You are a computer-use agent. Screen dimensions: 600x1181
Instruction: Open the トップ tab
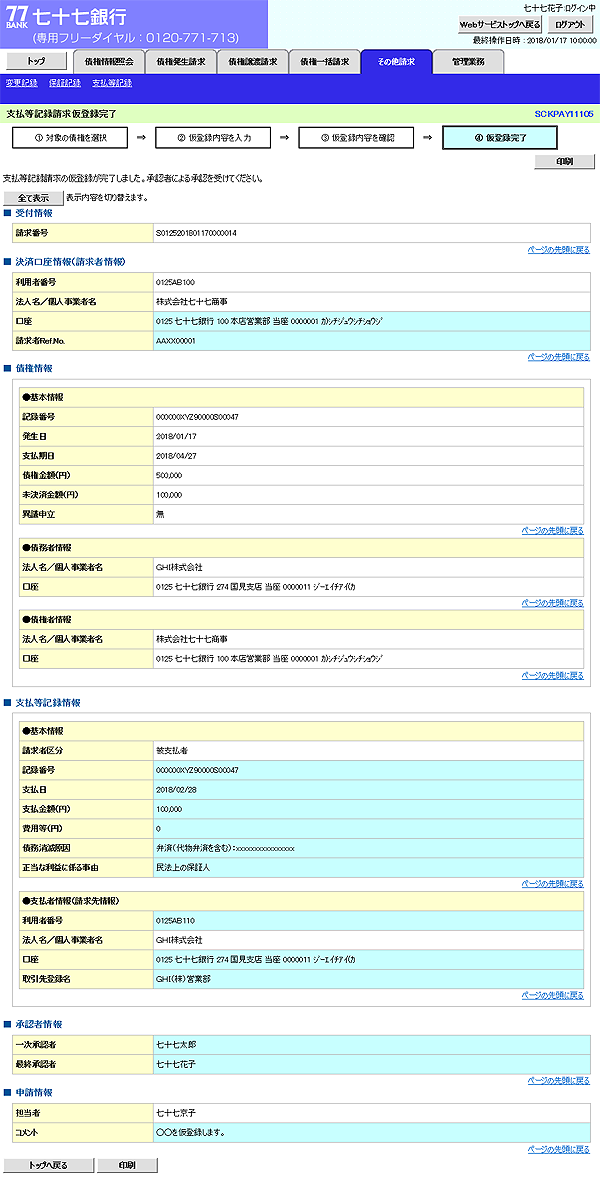(x=35, y=61)
